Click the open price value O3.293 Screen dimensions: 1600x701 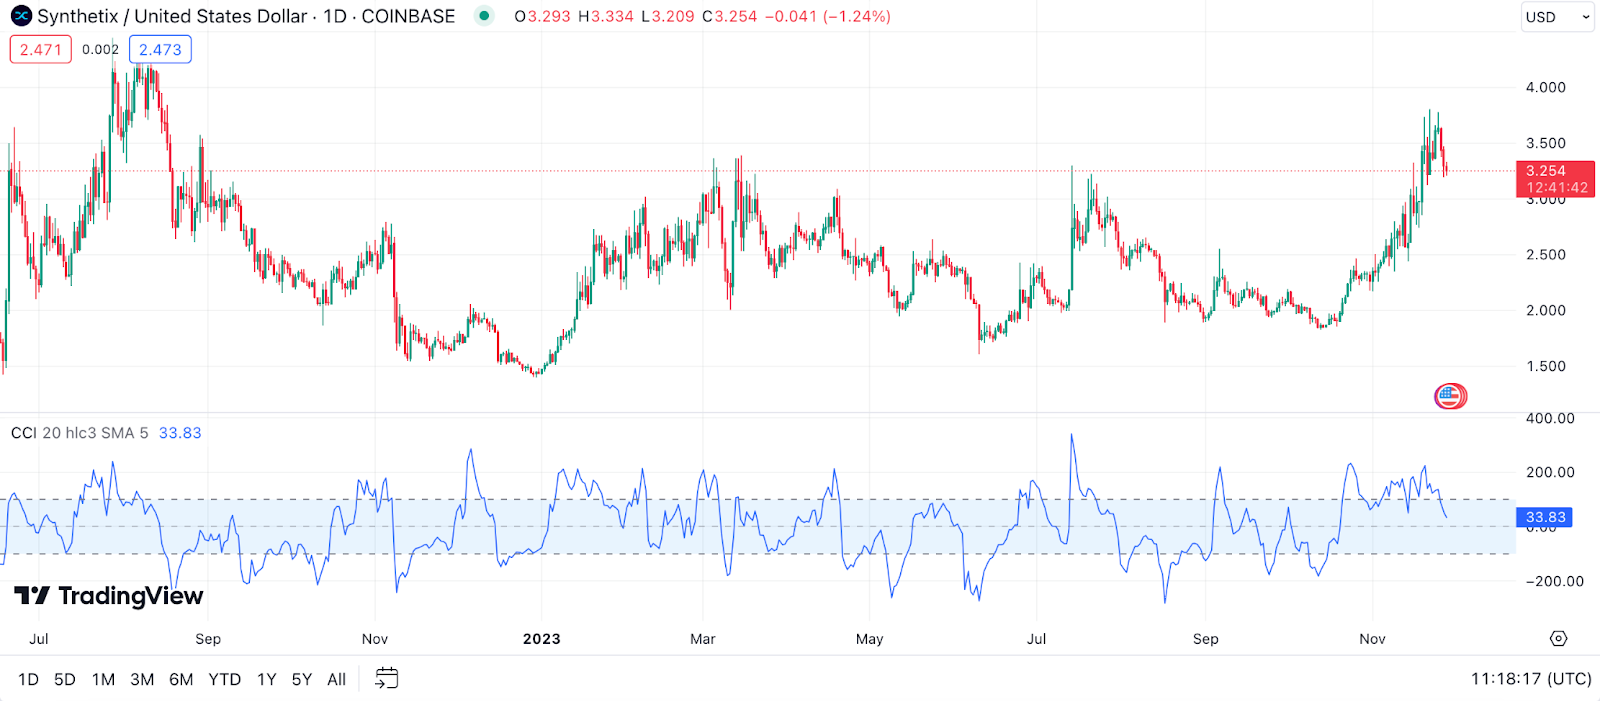coord(543,16)
